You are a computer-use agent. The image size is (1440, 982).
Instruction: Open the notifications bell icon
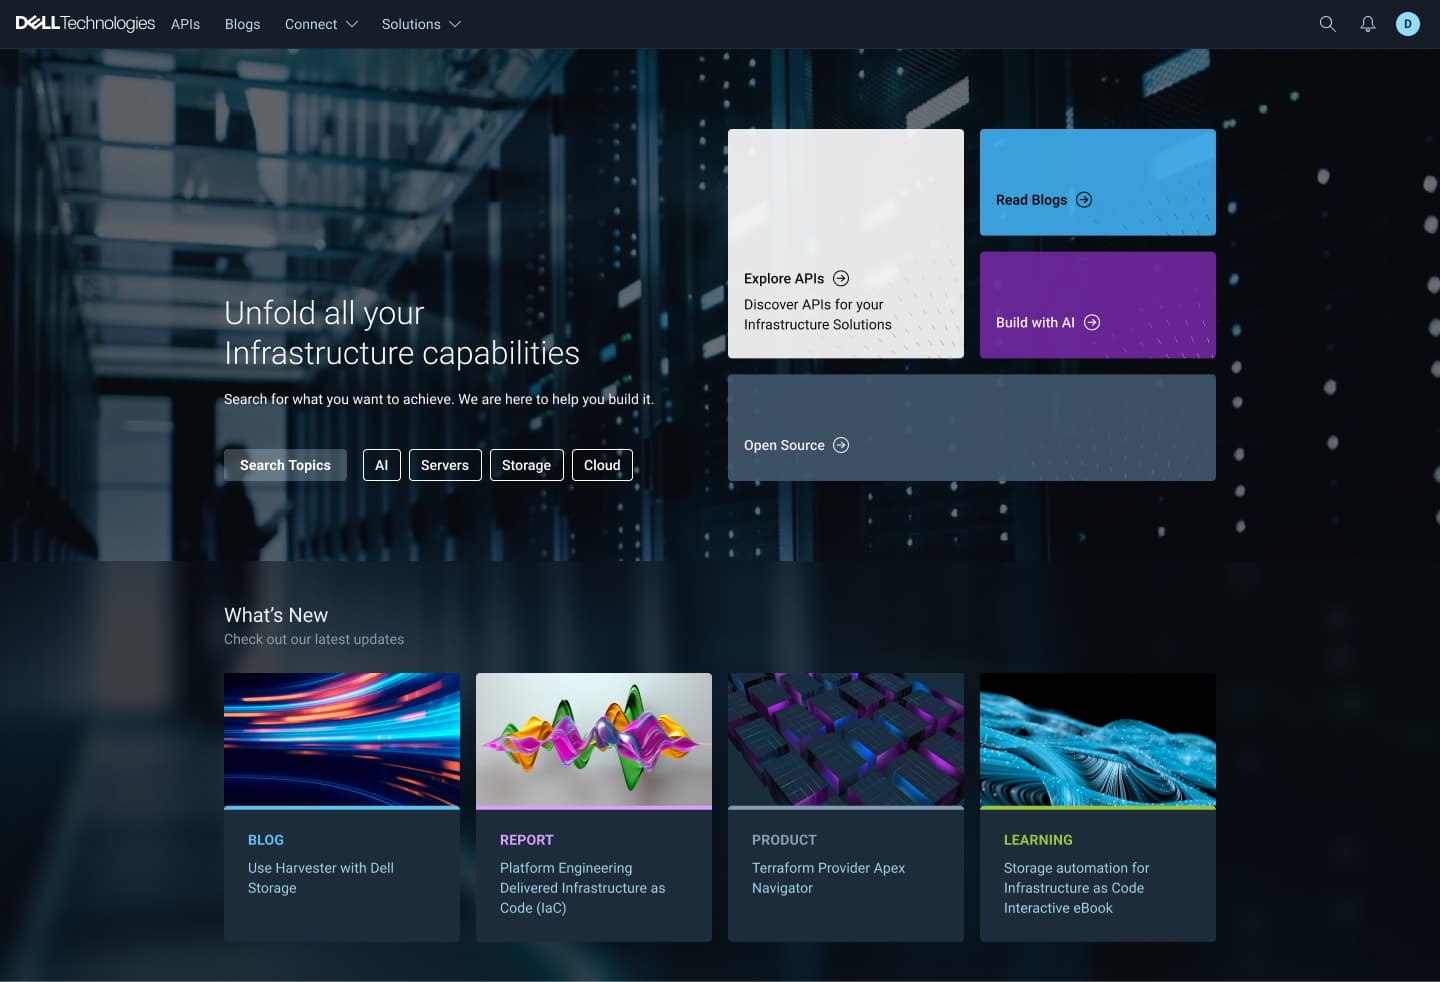coord(1367,24)
